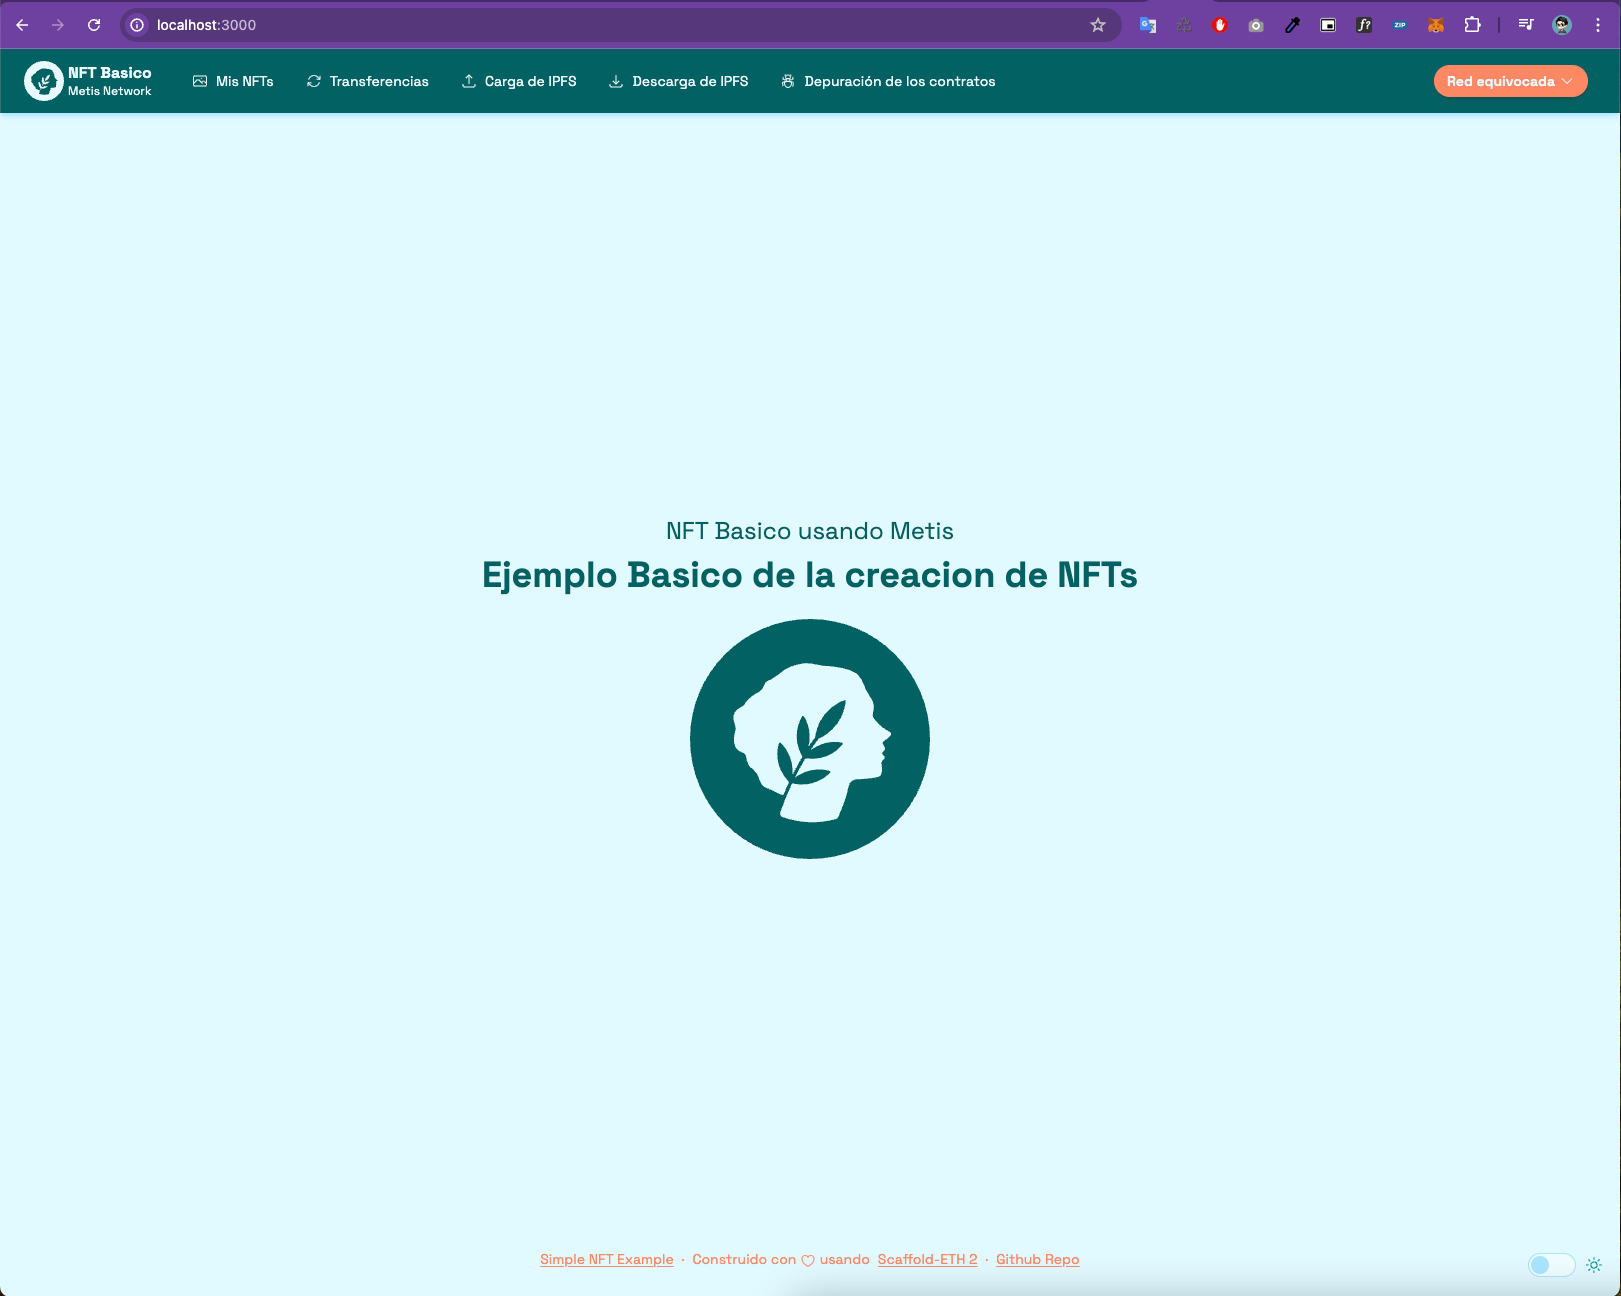Go back with the browser back arrow
Image resolution: width=1621 pixels, height=1296 pixels.
pos(22,25)
